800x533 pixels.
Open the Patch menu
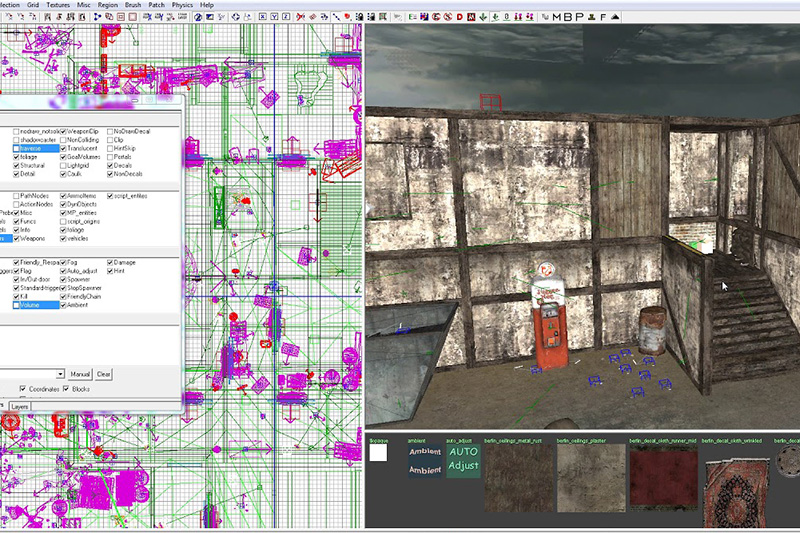point(157,5)
